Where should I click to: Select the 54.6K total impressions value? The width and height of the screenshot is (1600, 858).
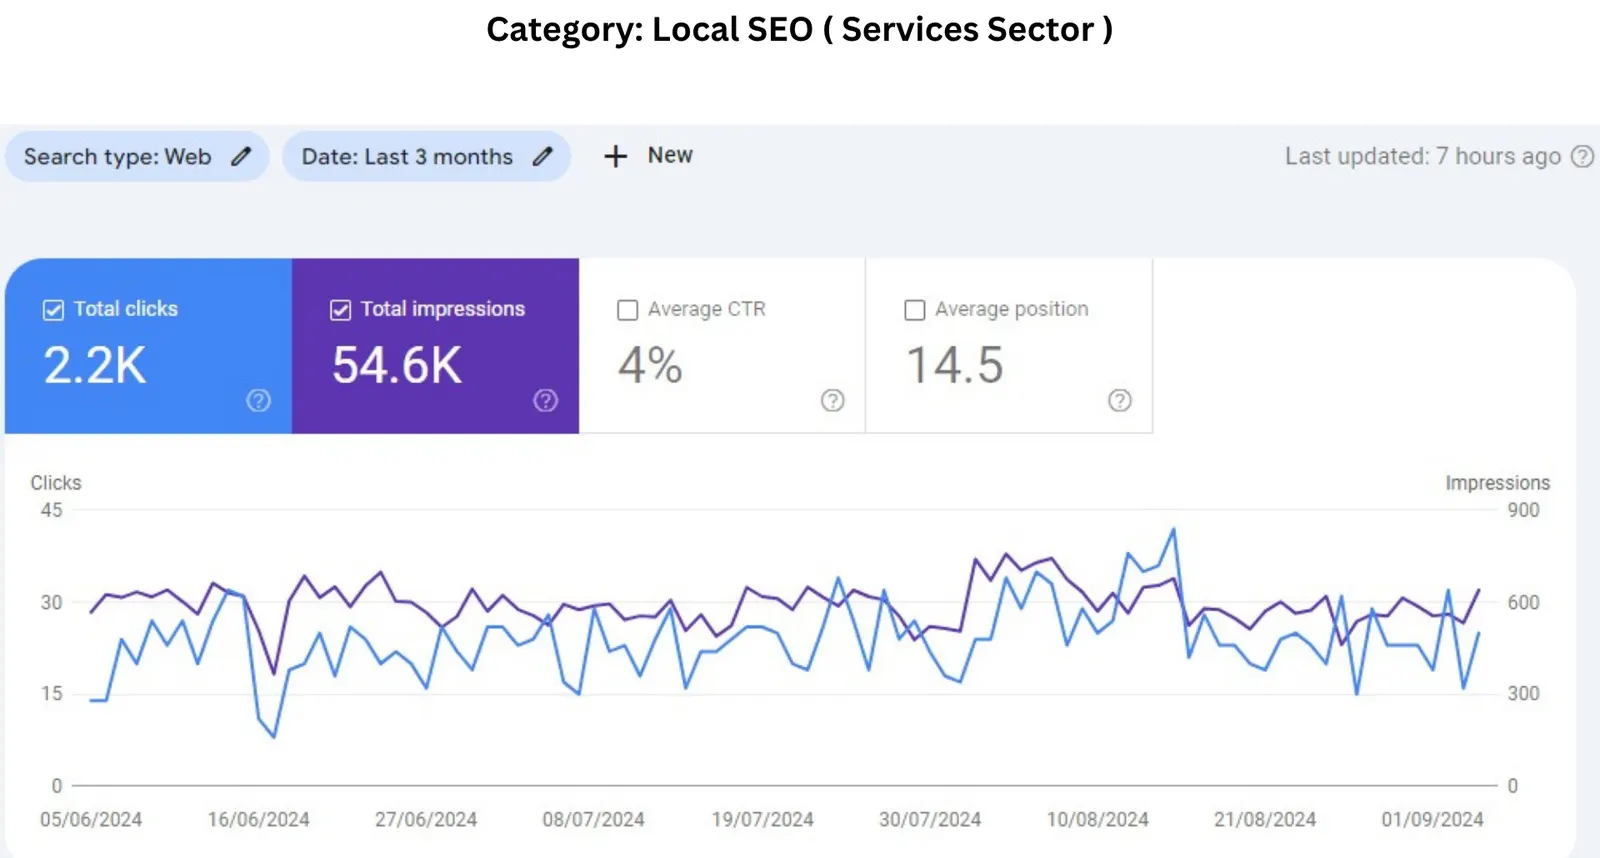pyautogui.click(x=397, y=365)
